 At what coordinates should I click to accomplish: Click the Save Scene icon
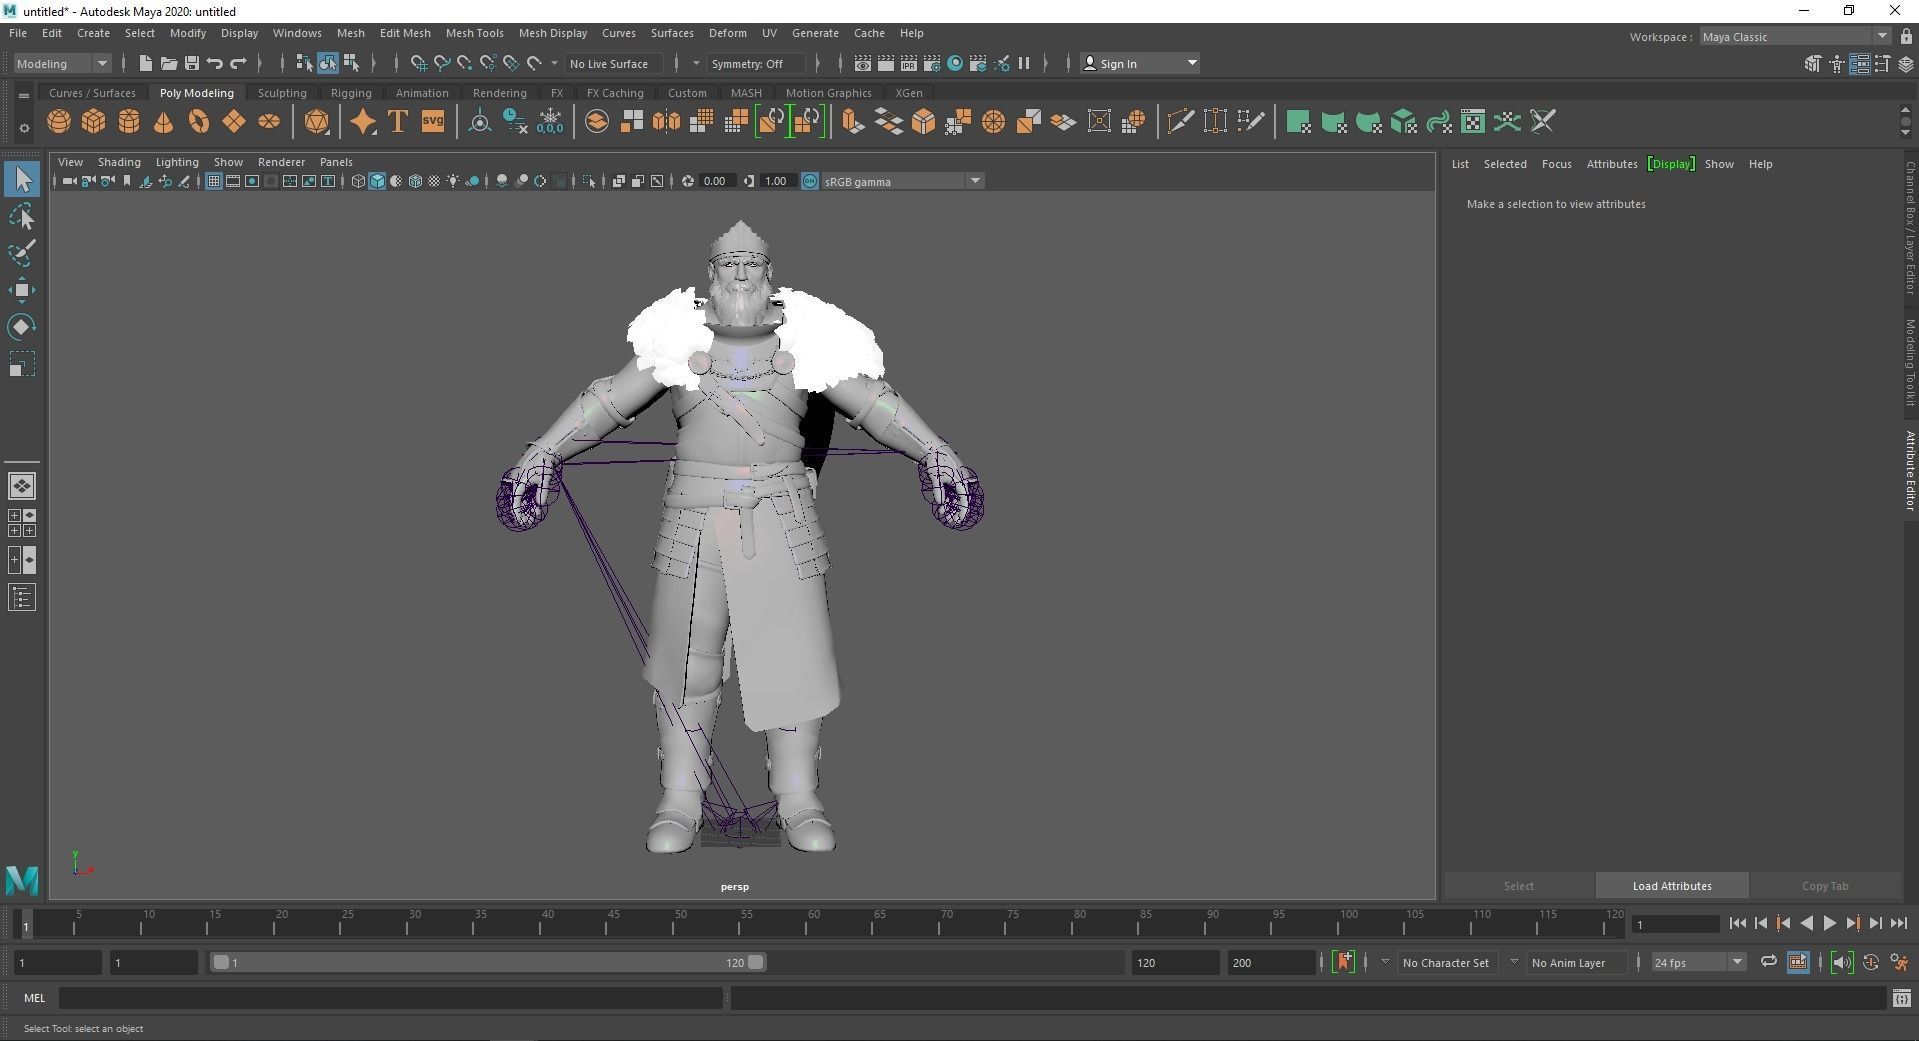191,63
